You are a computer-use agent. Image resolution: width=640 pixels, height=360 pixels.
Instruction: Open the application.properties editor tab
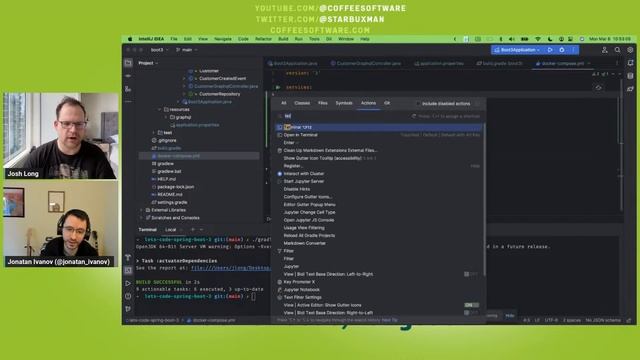coord(439,64)
